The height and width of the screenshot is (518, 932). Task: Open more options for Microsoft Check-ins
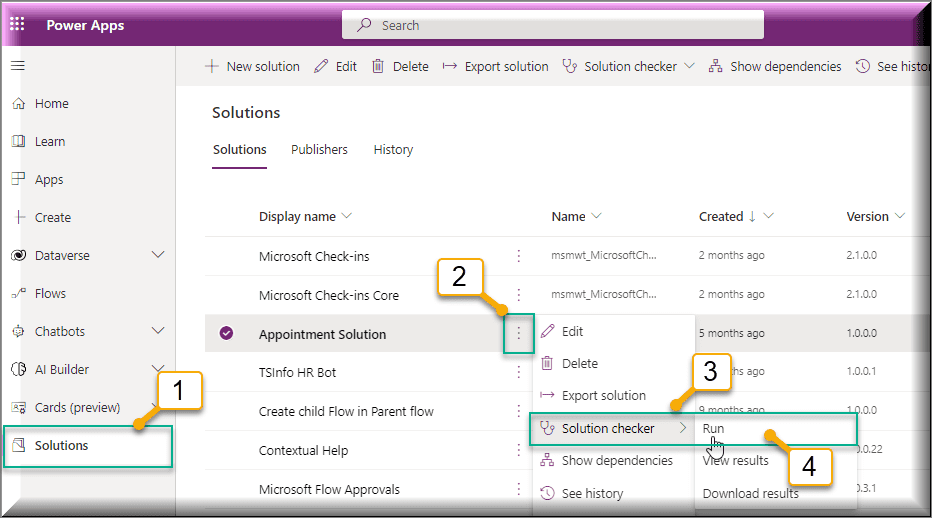point(518,256)
